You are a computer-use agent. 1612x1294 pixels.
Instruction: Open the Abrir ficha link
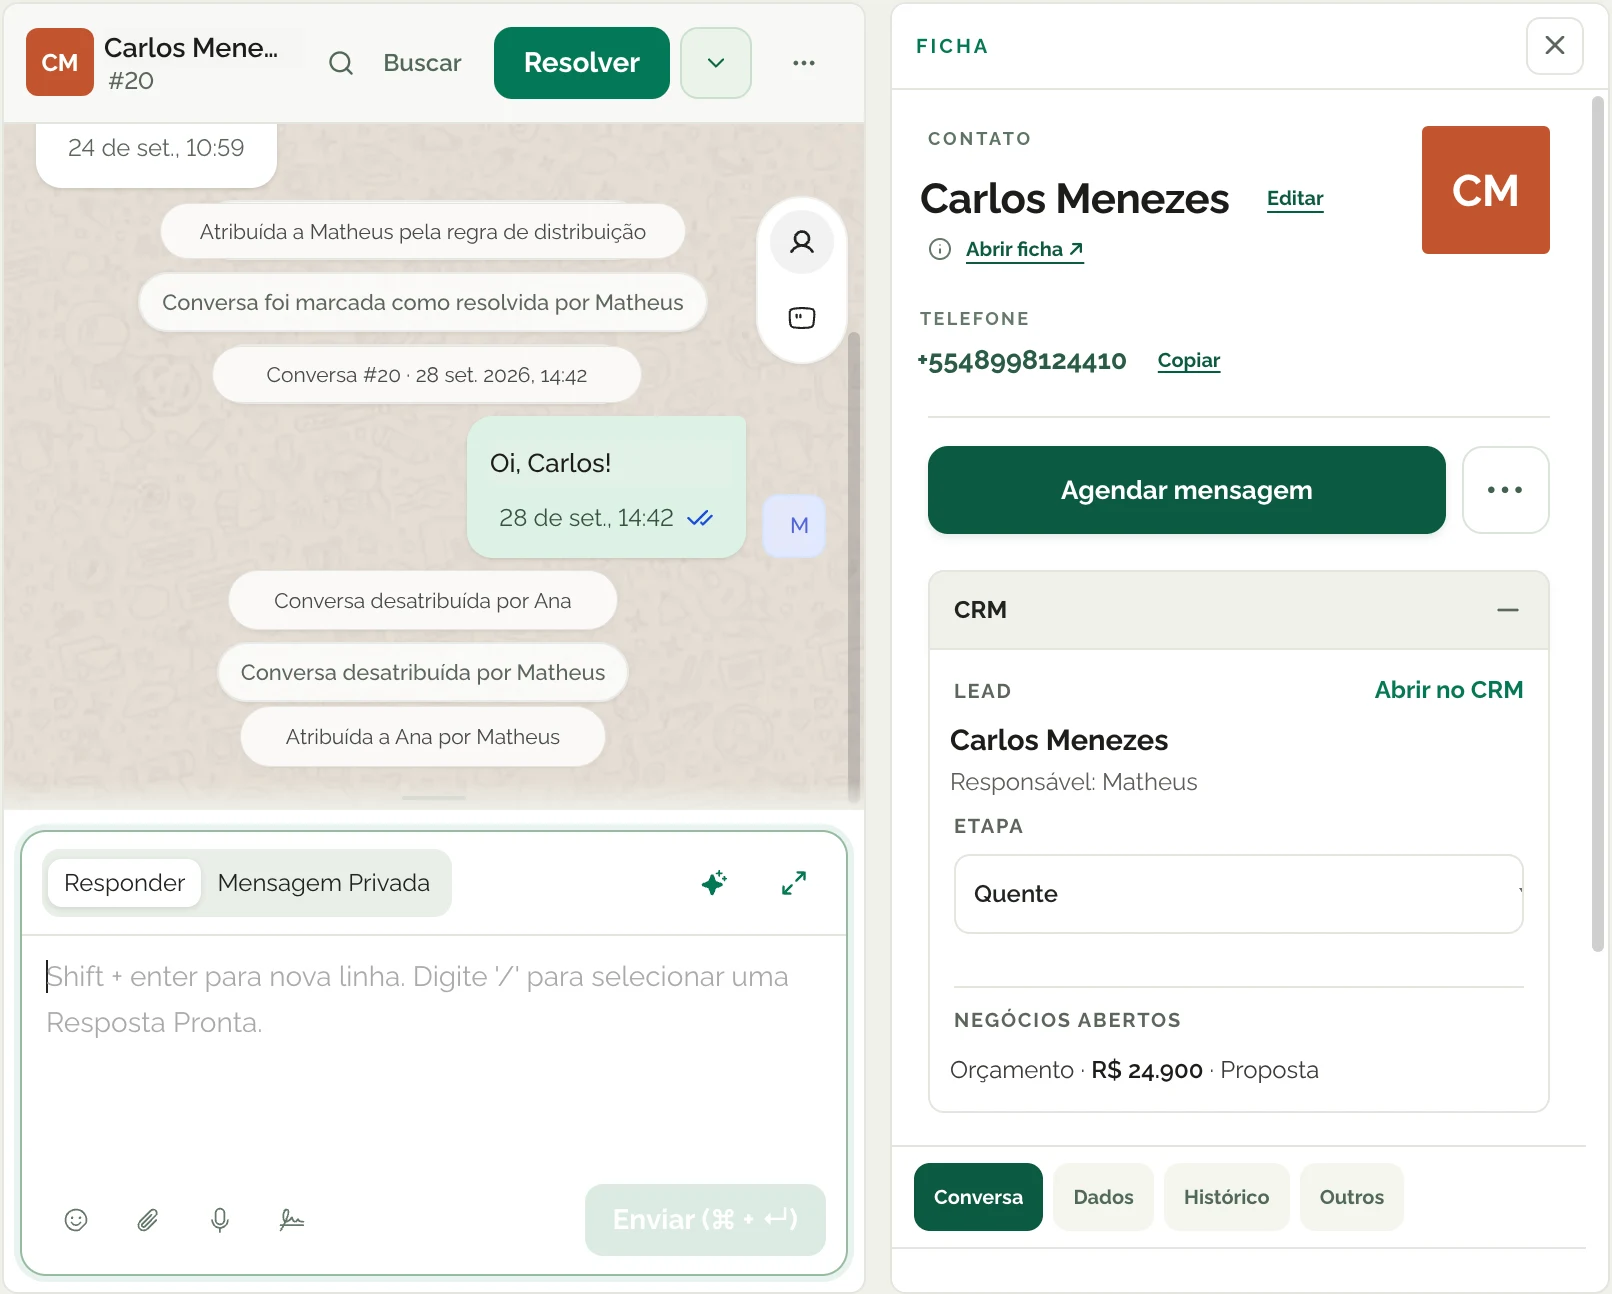click(x=1025, y=249)
